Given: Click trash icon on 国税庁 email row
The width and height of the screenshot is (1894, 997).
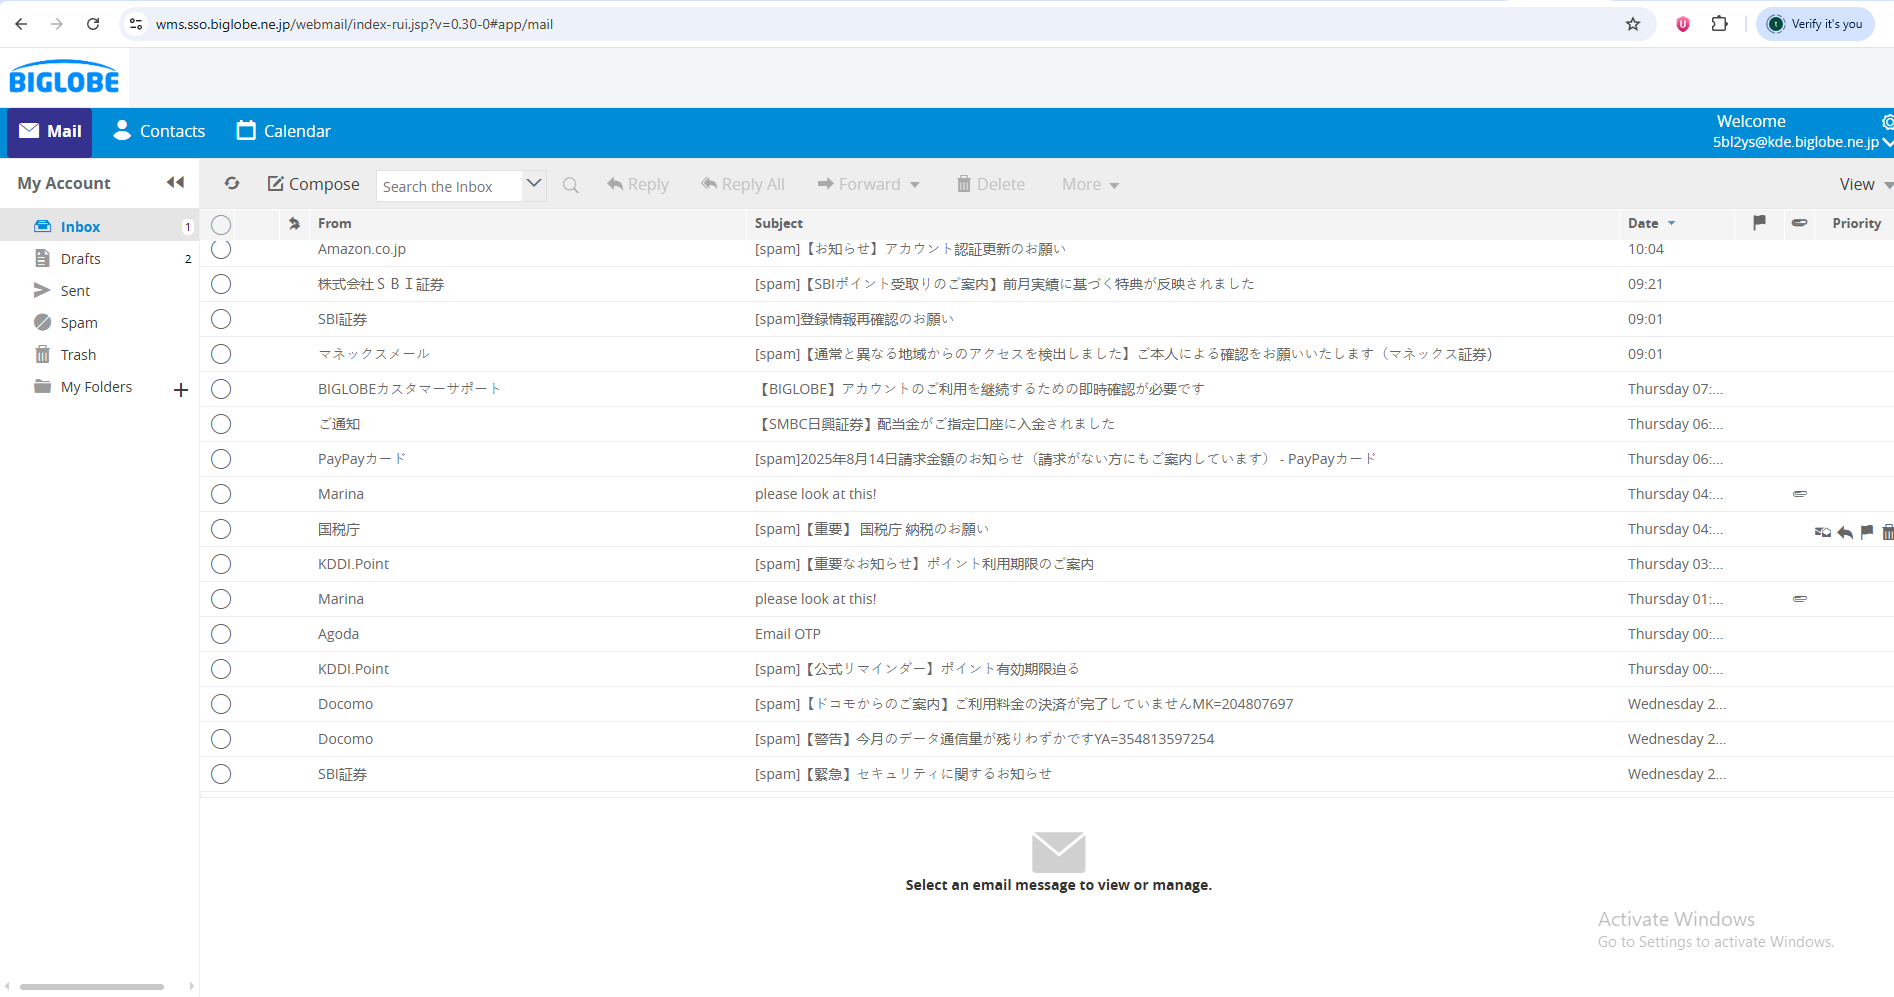Looking at the screenshot, I should 1886,532.
